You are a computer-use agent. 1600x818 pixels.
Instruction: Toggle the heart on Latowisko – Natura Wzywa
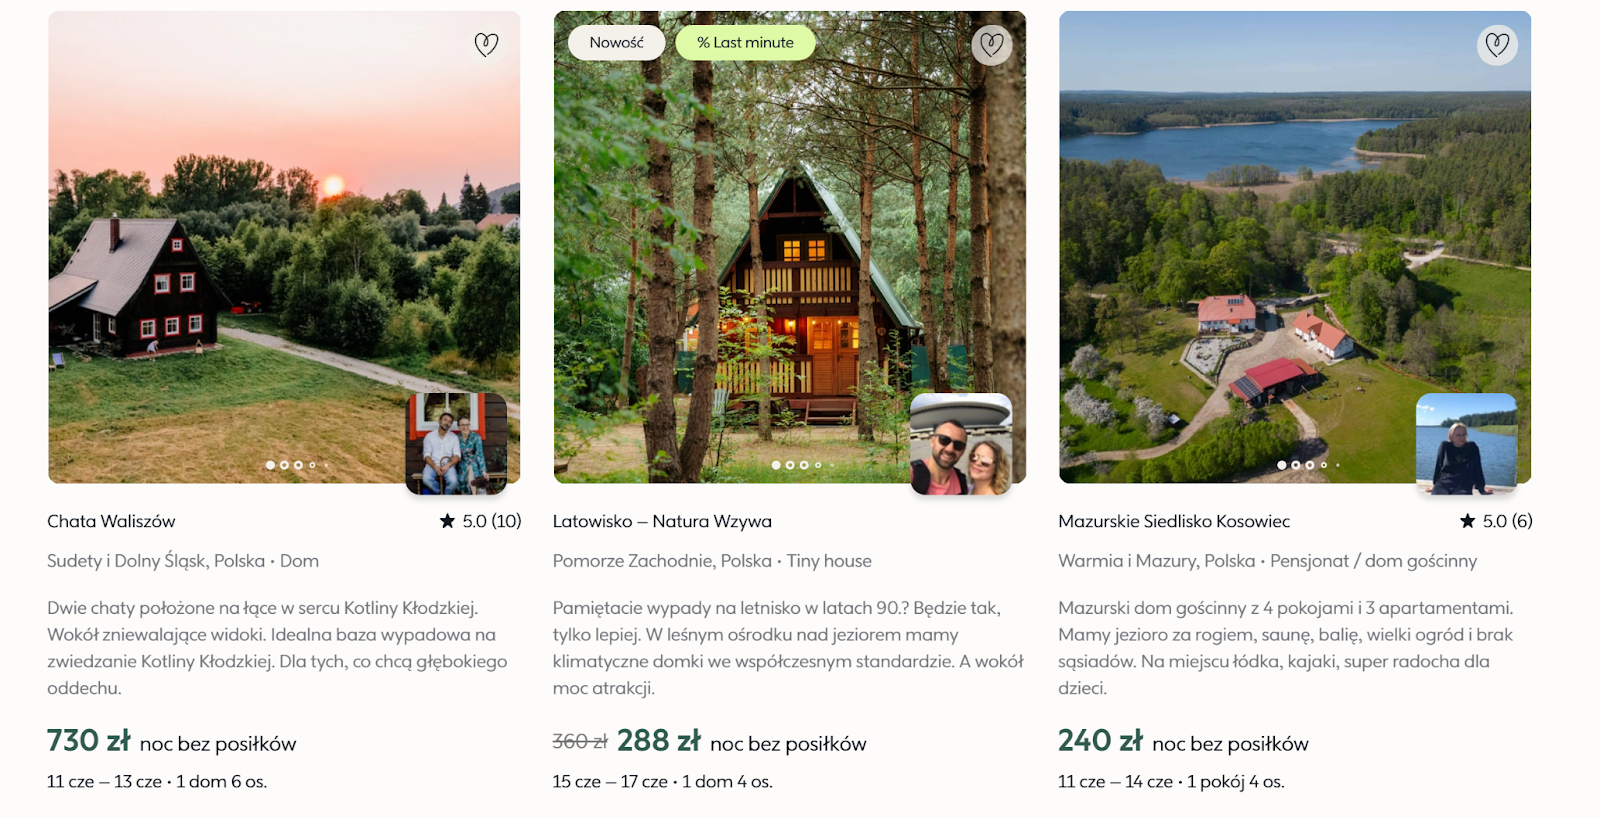tap(992, 44)
